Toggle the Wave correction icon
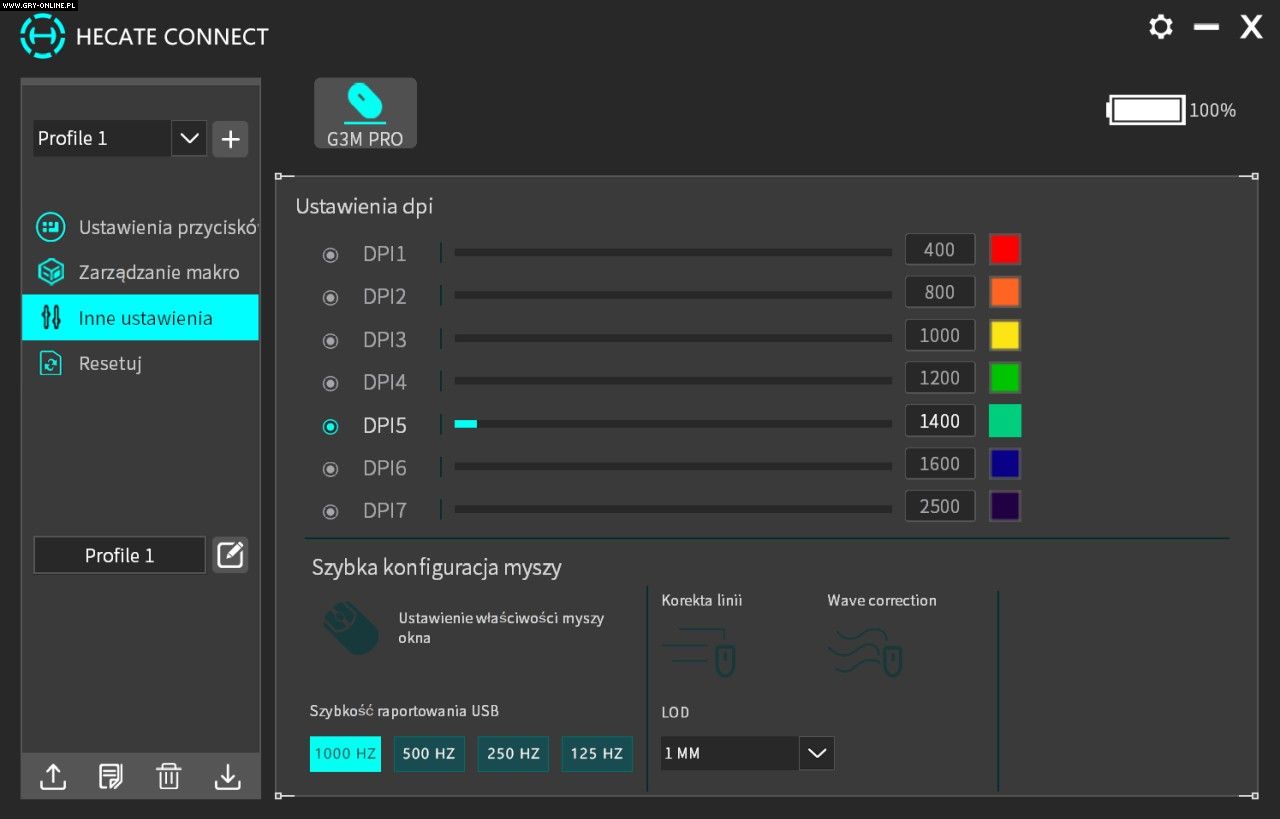The image size is (1280, 819). pyautogui.click(x=865, y=652)
